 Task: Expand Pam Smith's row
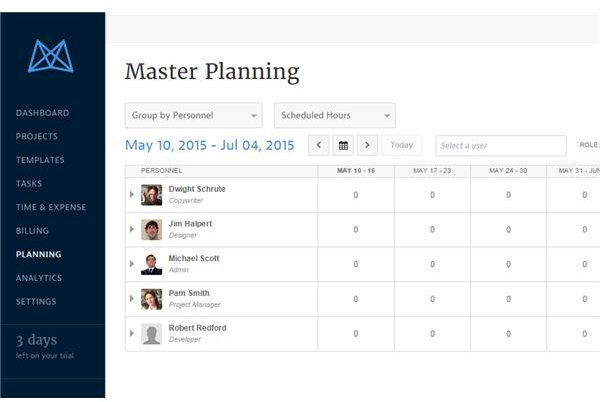coord(132,298)
